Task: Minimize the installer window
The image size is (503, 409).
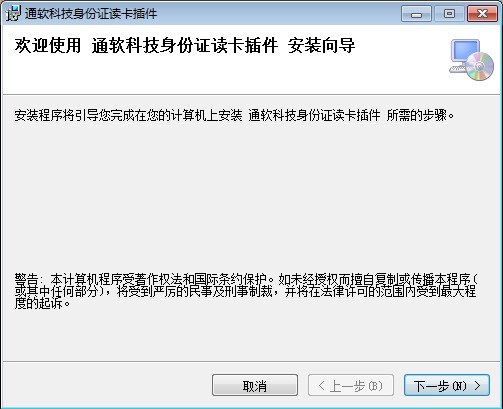Action: pyautogui.click(x=416, y=14)
